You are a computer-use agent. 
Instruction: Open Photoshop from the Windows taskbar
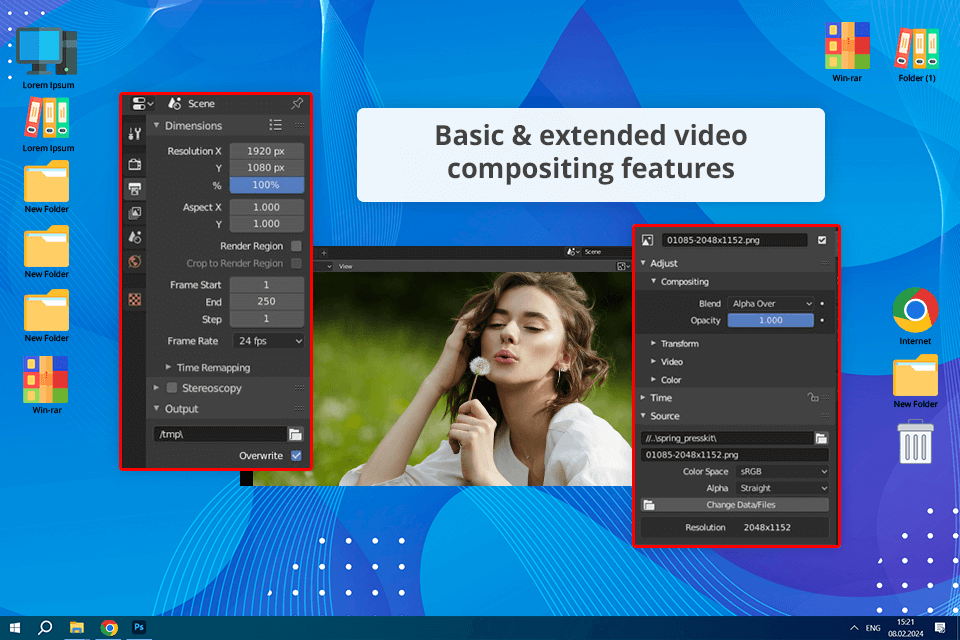(139, 628)
